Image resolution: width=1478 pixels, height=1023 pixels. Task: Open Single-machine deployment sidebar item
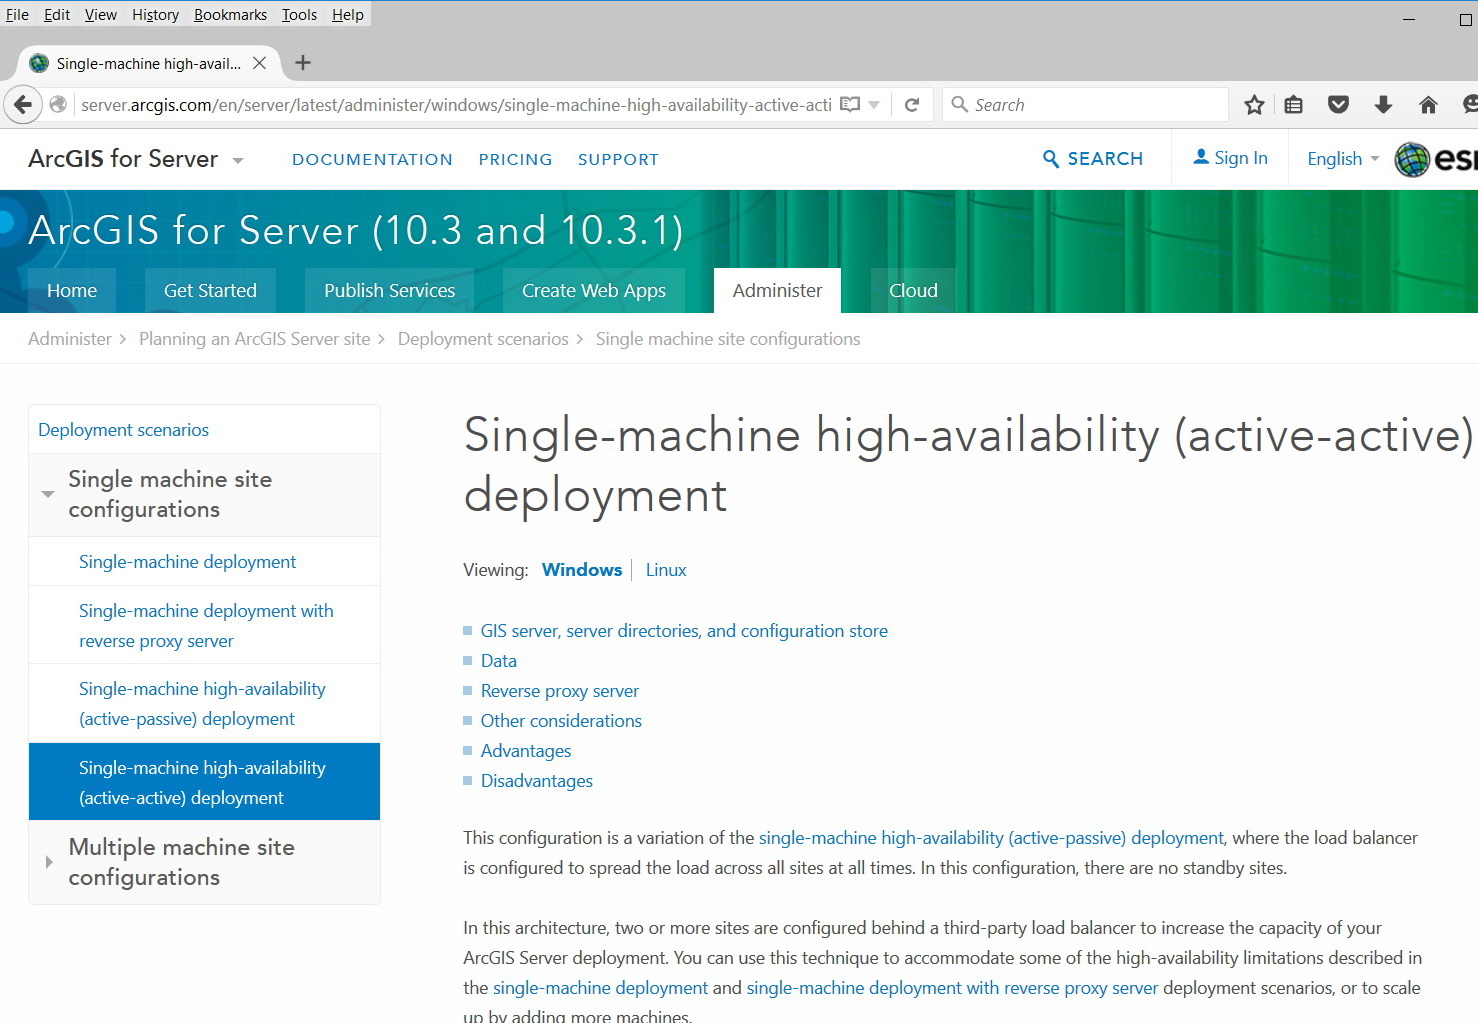click(188, 562)
